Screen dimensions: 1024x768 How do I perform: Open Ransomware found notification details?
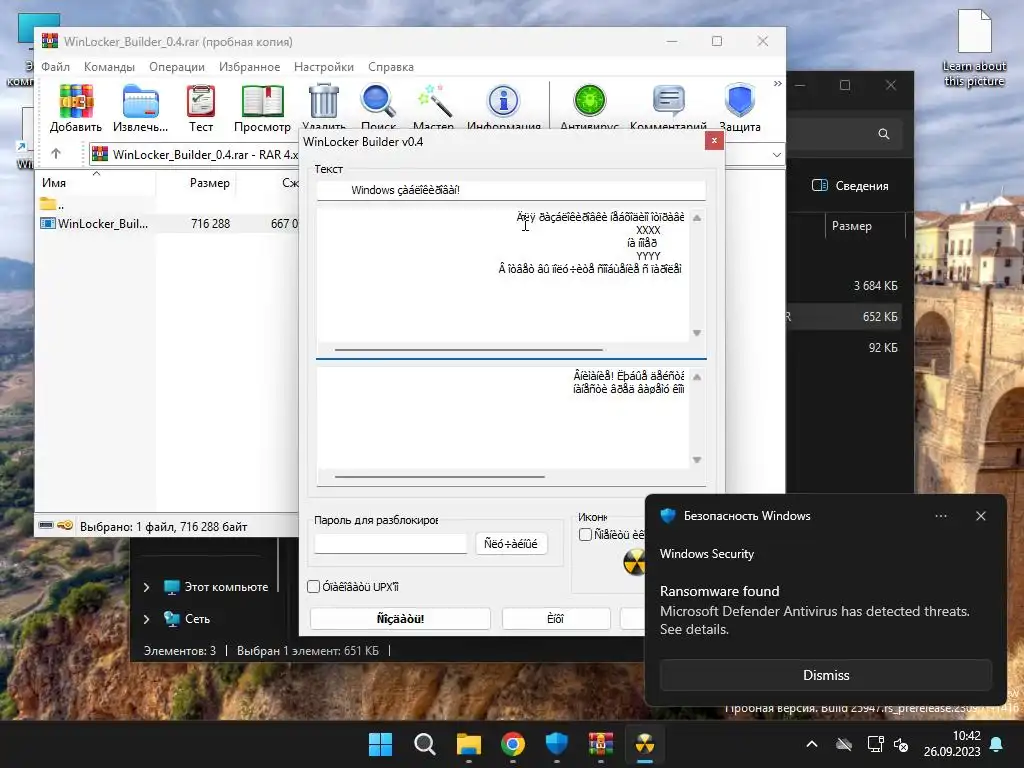coord(815,610)
